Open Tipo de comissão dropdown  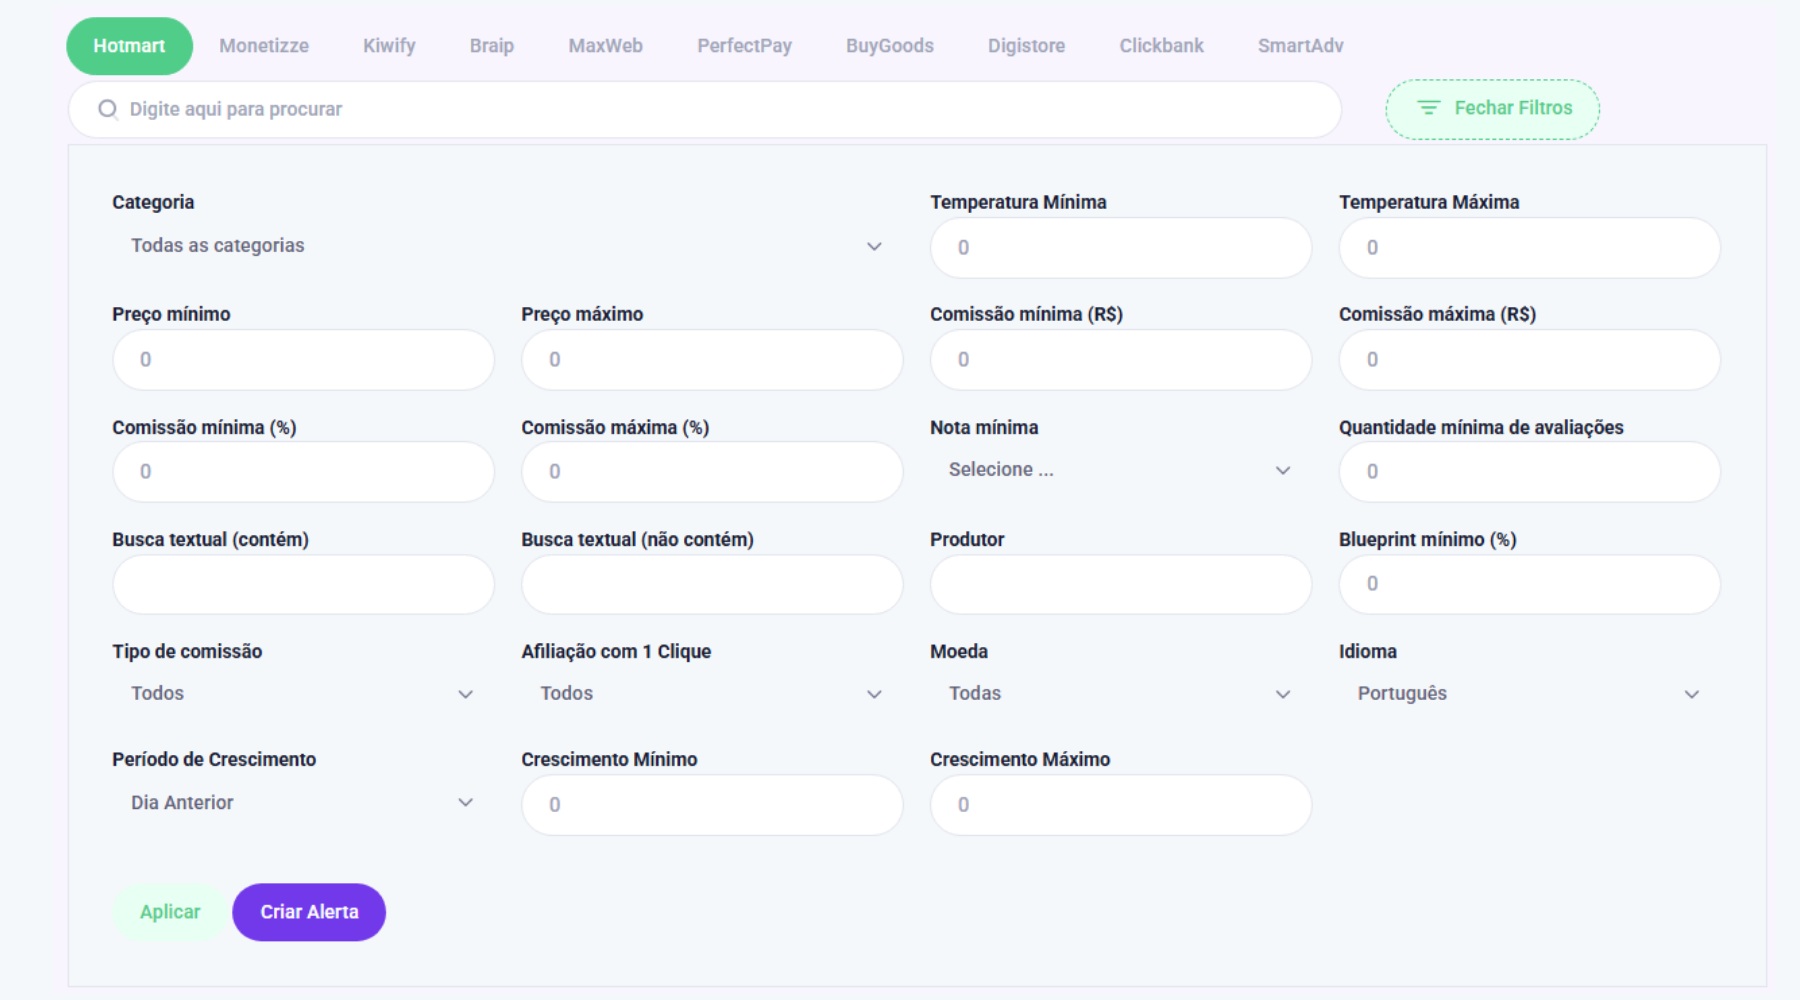coord(302,694)
